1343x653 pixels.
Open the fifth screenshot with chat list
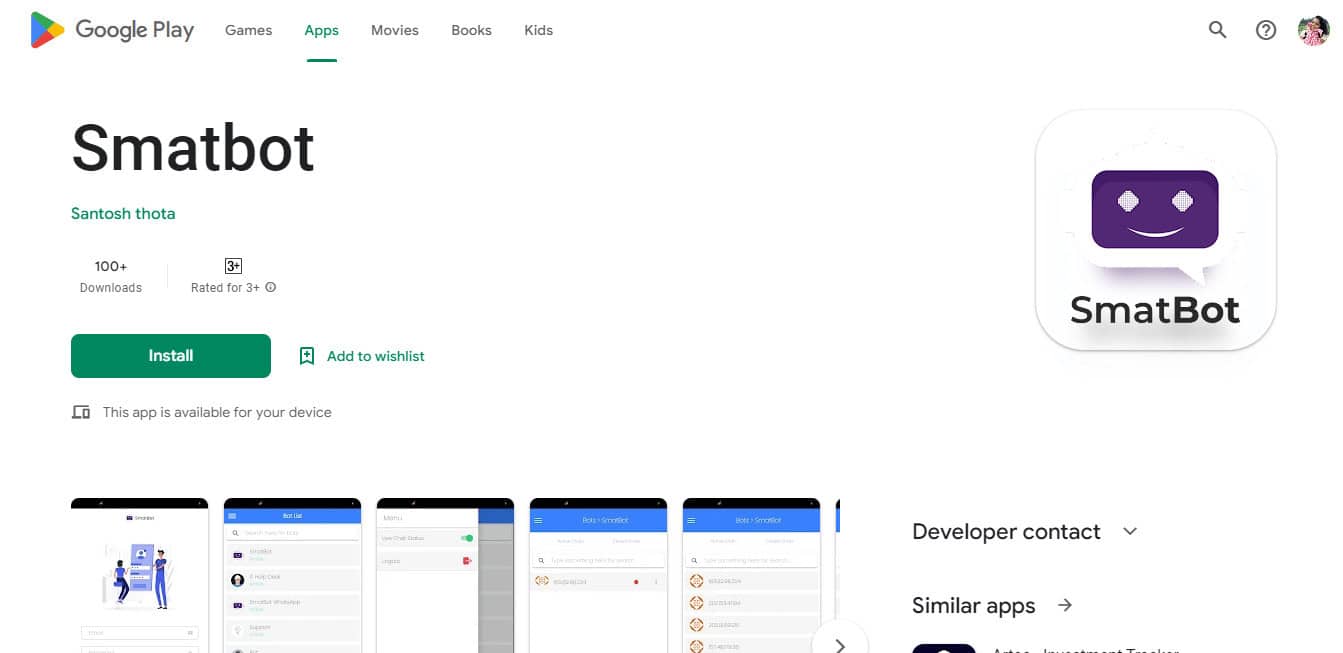(x=751, y=575)
